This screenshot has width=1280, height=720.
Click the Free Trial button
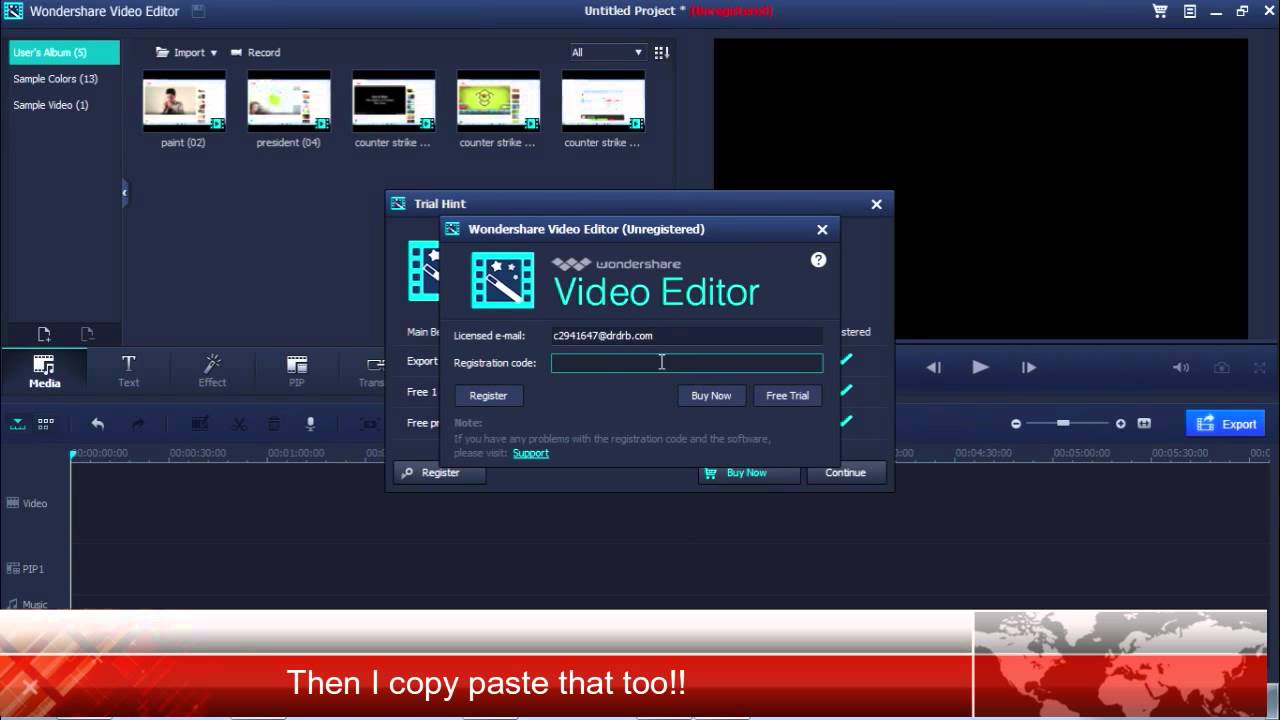pyautogui.click(x=787, y=396)
